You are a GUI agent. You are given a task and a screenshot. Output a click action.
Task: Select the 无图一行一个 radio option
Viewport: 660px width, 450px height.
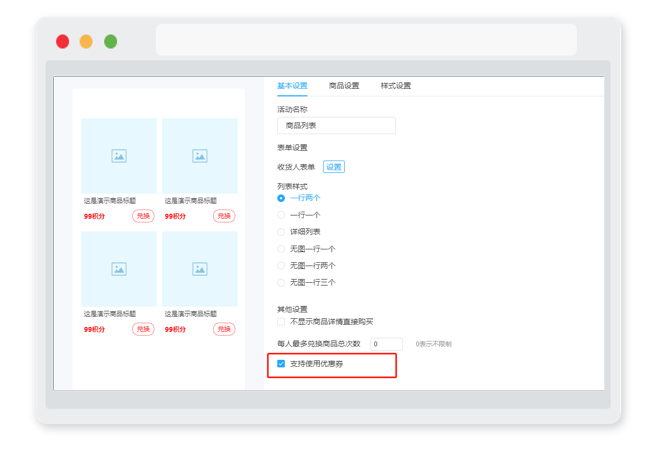[x=281, y=249]
